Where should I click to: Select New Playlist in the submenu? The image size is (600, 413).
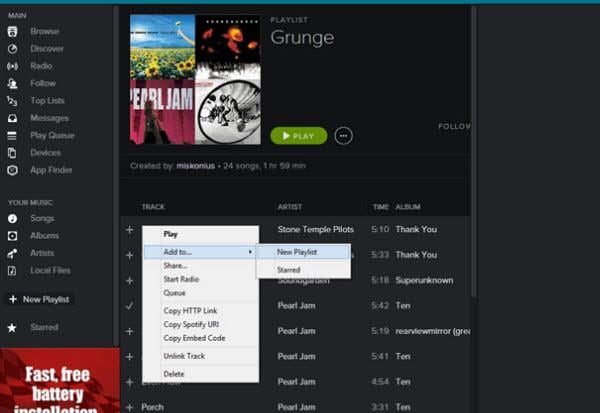(x=303, y=252)
